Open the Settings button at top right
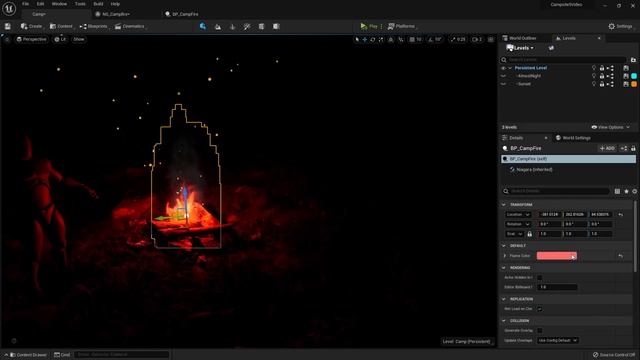Viewport: 640px width, 360px height. click(x=620, y=27)
